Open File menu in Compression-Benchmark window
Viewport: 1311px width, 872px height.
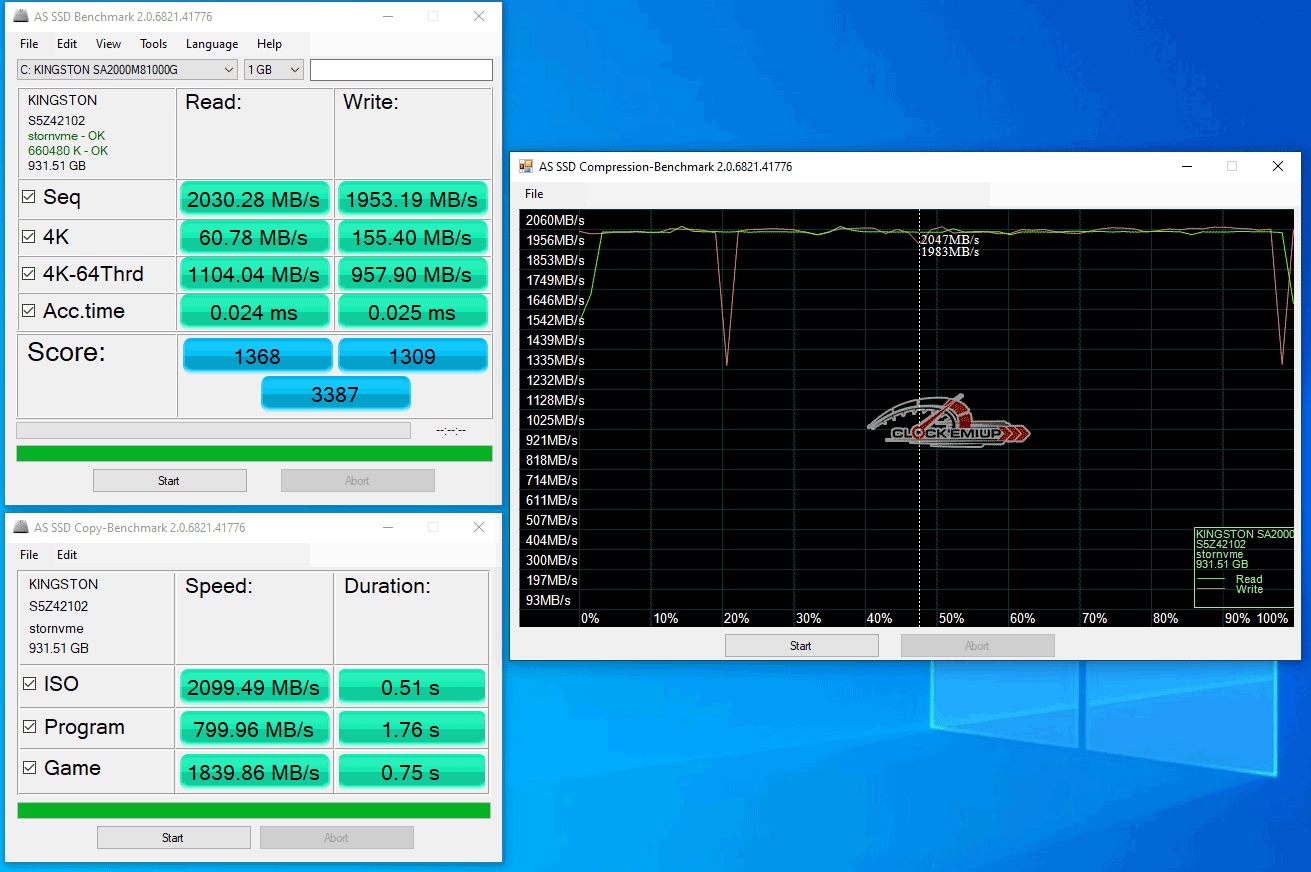(534, 194)
